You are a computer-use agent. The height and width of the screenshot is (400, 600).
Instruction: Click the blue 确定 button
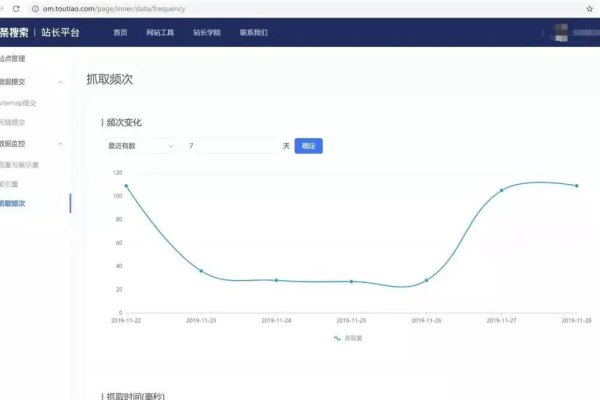[308, 146]
